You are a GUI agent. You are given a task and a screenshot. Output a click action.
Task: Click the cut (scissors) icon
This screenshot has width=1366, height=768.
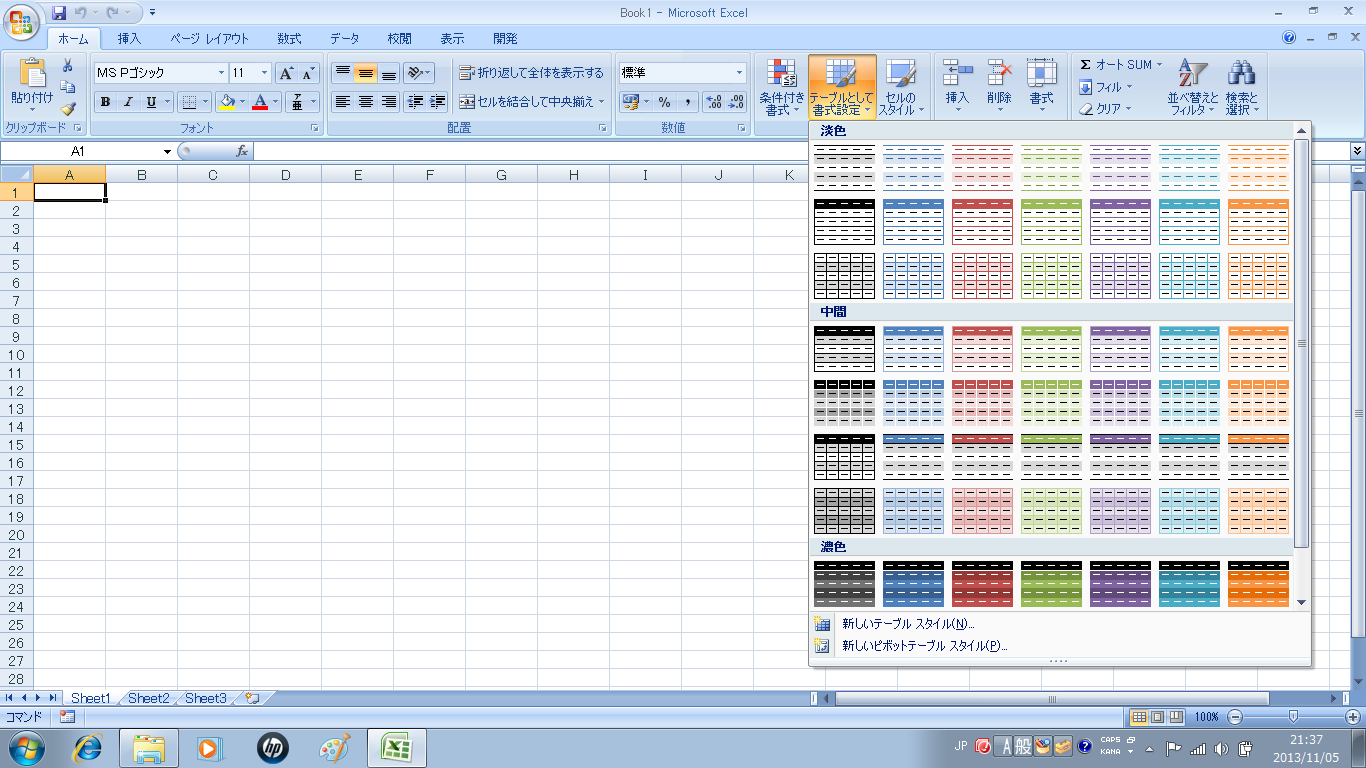coord(68,66)
